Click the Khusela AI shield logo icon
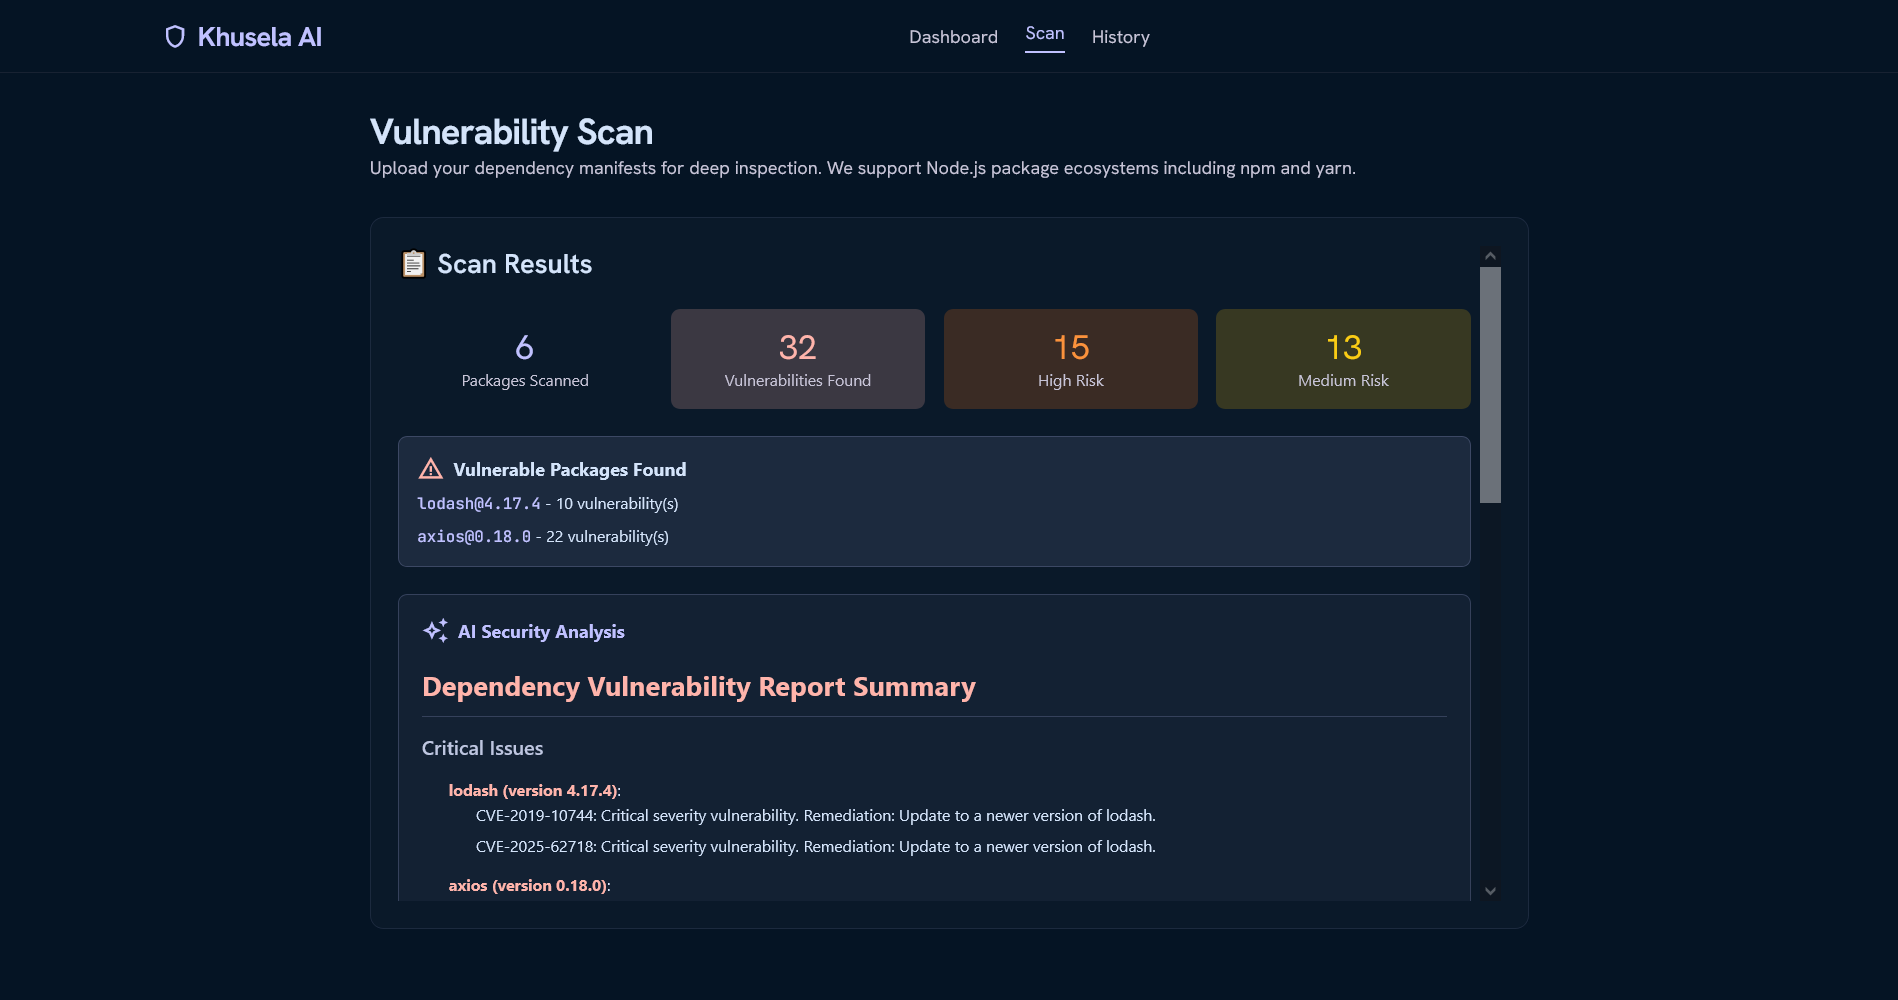The width and height of the screenshot is (1898, 1000). 175,37
